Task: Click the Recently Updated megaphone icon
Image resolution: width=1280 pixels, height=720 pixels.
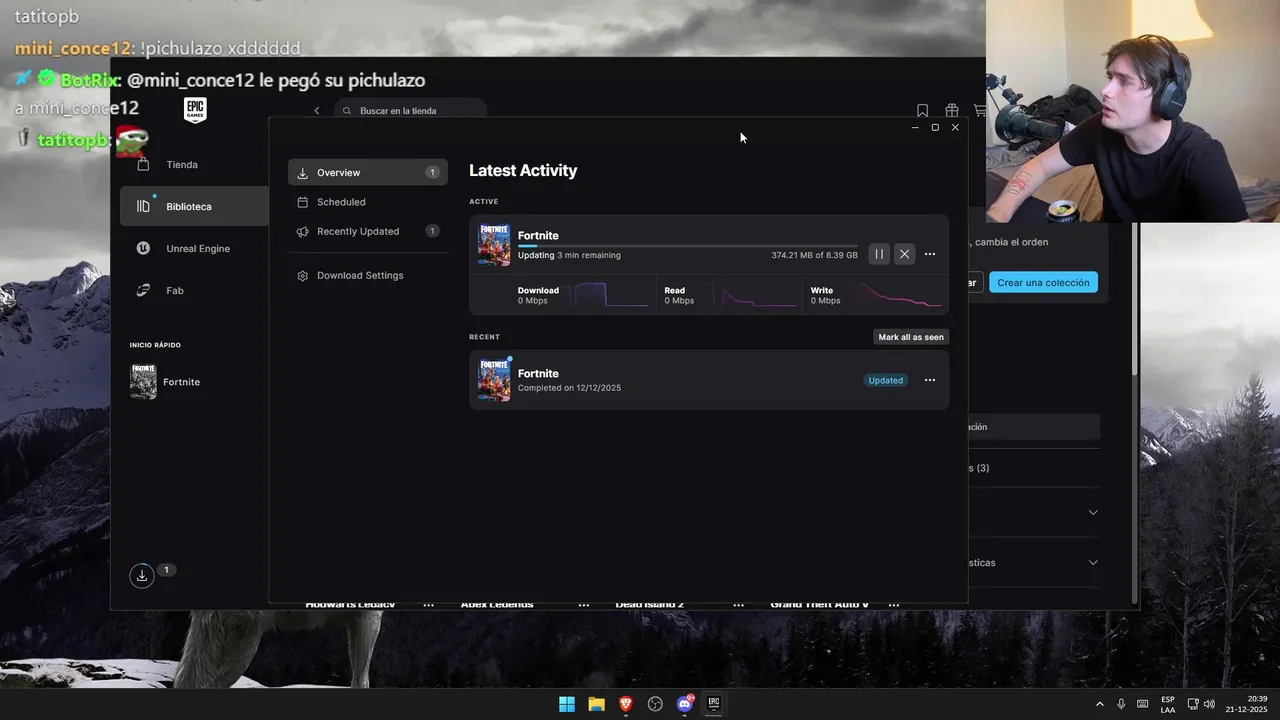Action: pos(303,231)
